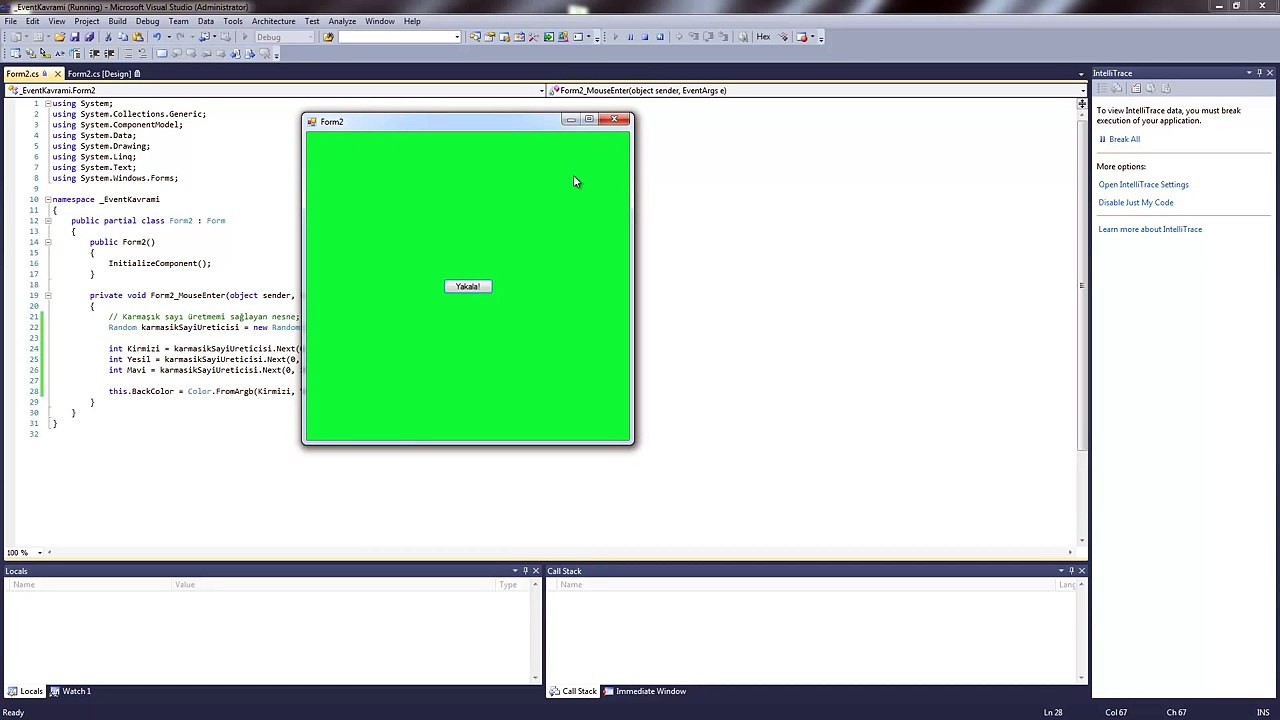Click the Save icon in the toolbar
Viewport: 1280px width, 720px height.
pos(75,37)
